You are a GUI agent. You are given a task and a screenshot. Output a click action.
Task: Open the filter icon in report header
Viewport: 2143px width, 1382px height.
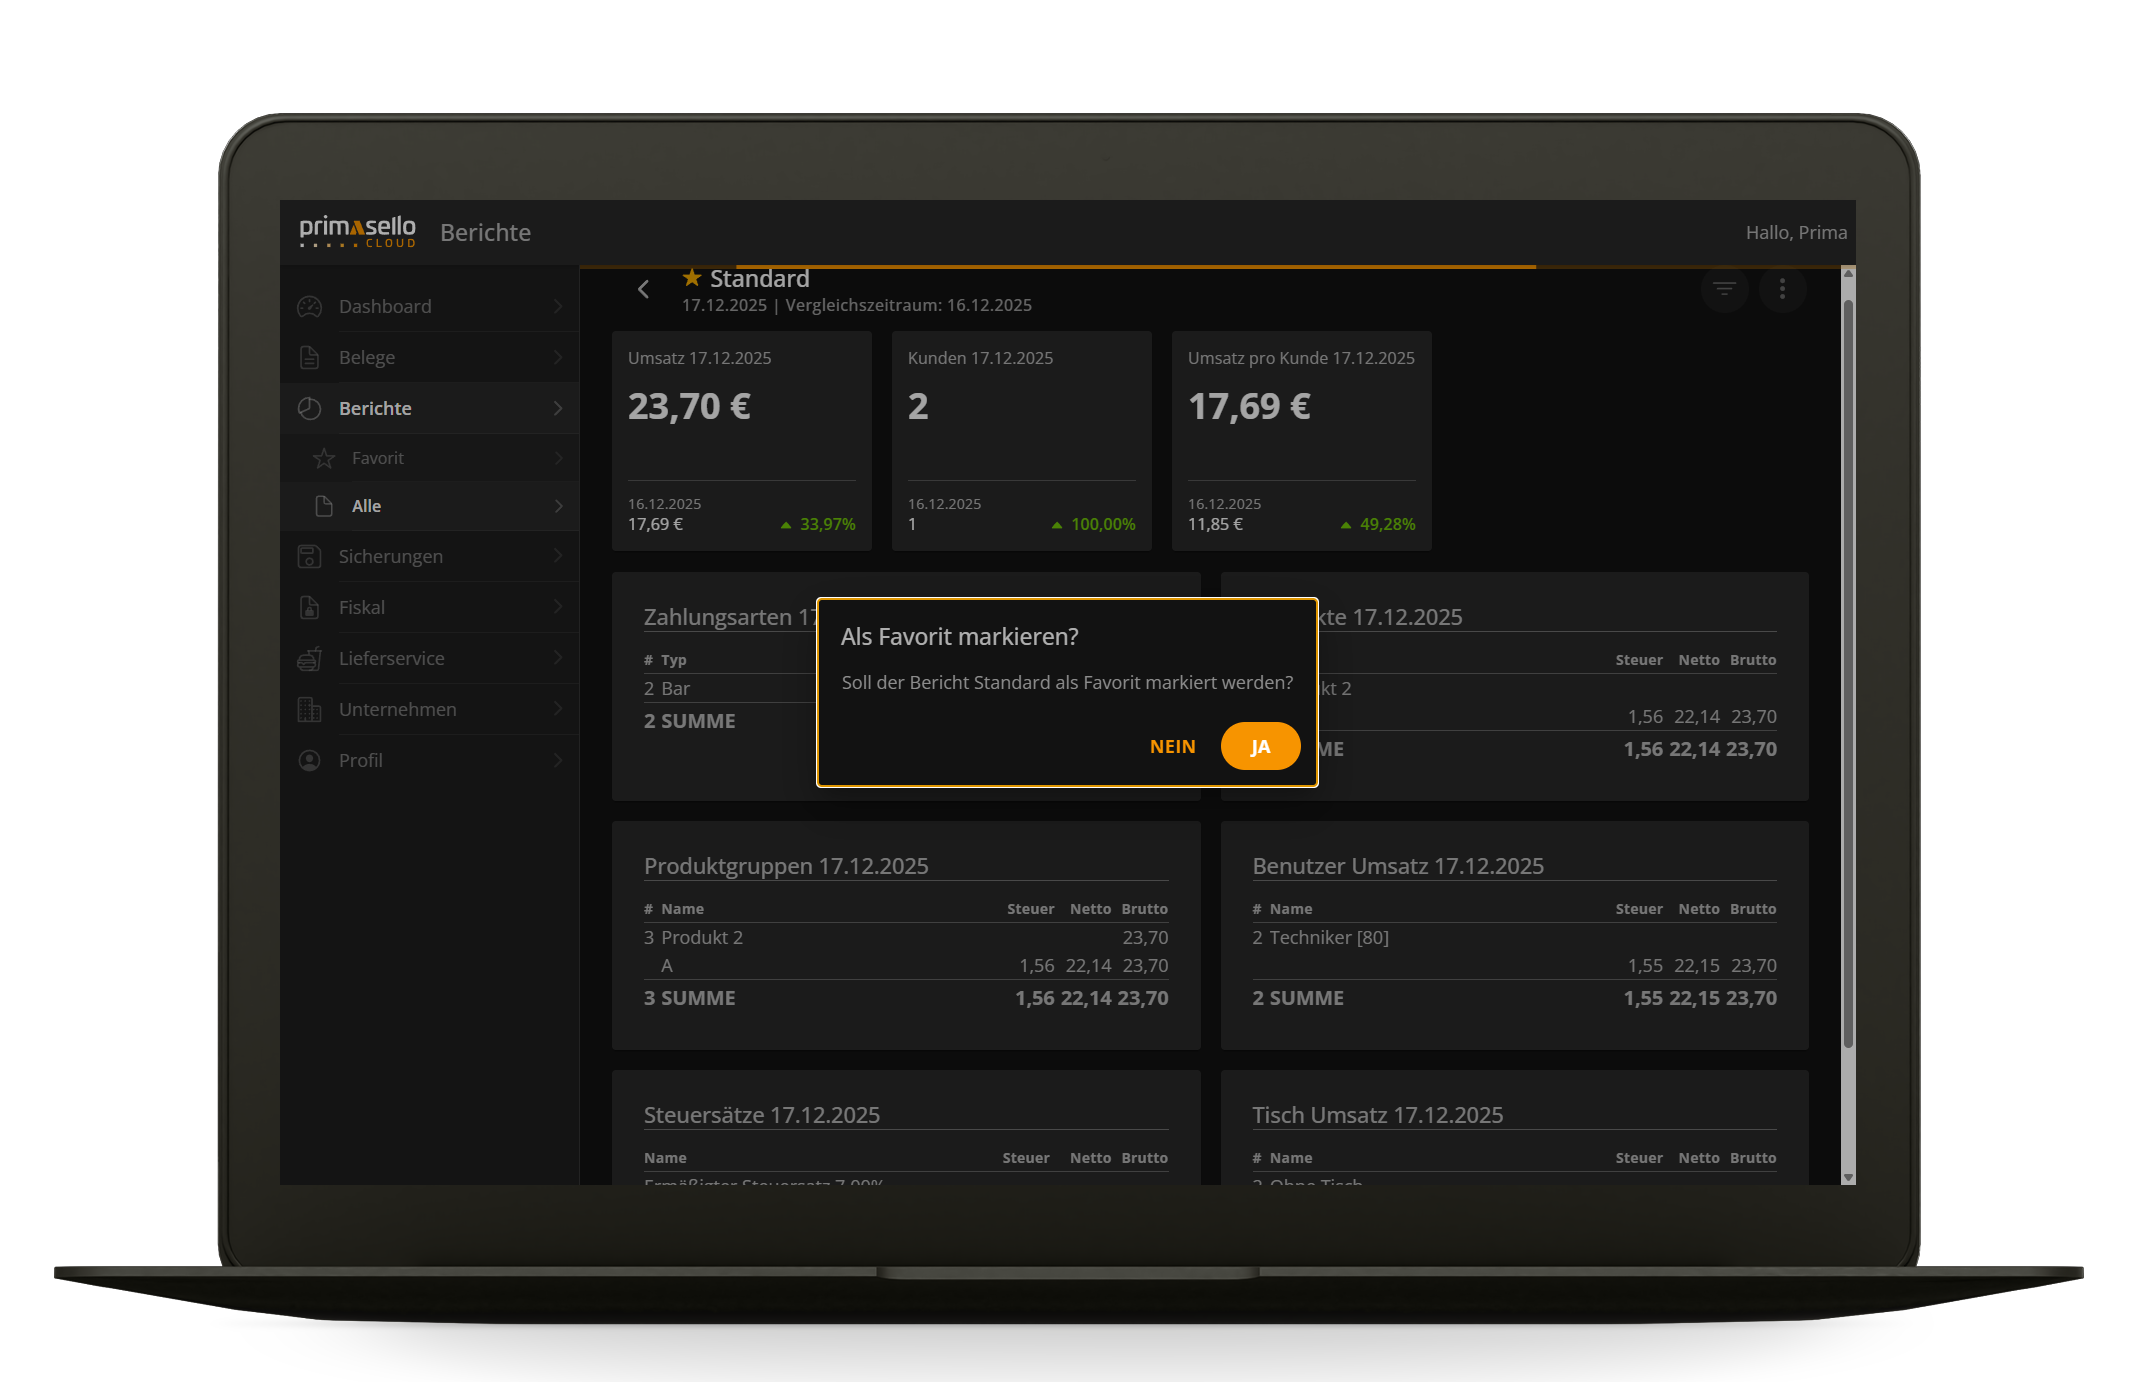point(1724,289)
